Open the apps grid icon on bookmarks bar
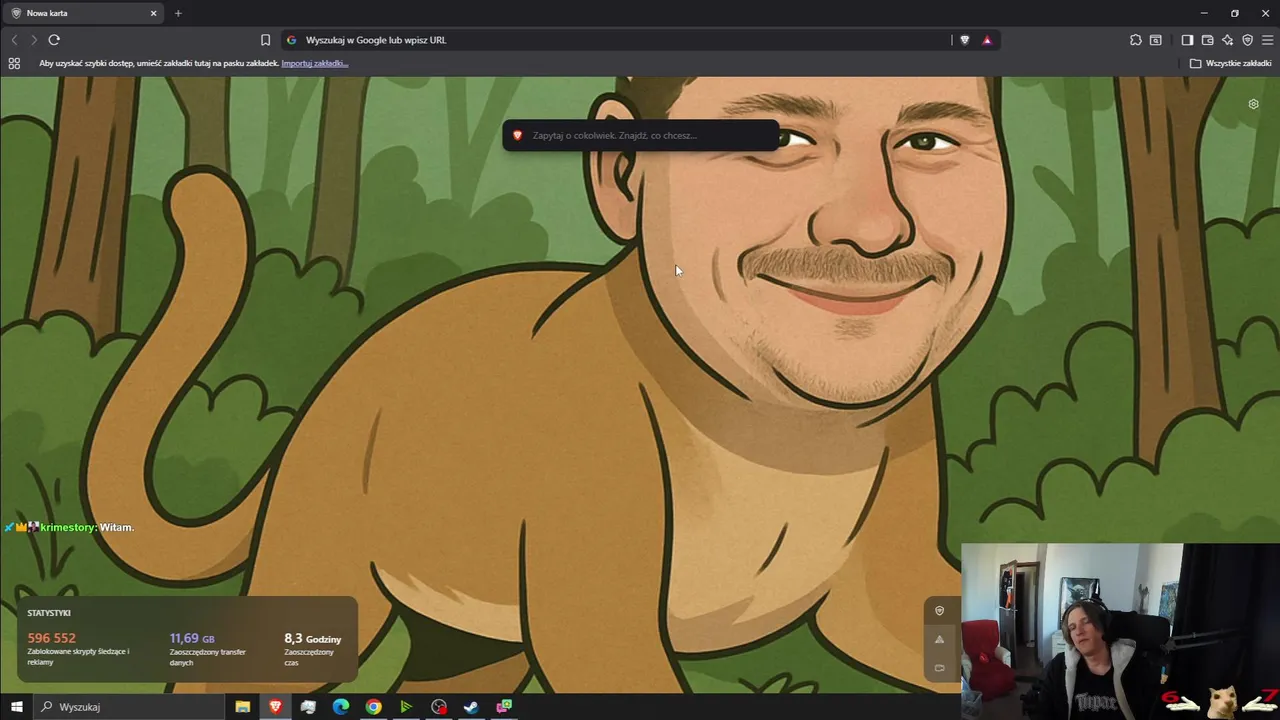This screenshot has width=1280, height=720. pos(14,63)
